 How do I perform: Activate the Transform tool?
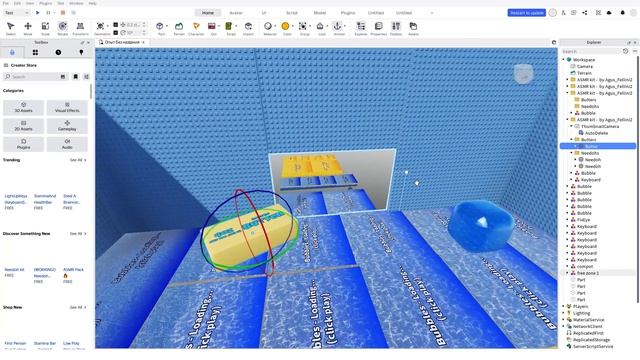point(80,28)
